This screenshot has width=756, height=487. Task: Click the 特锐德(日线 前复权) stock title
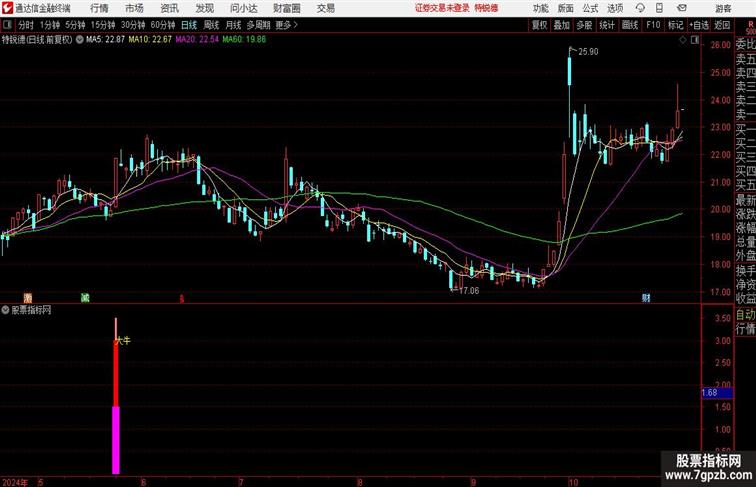[37, 40]
